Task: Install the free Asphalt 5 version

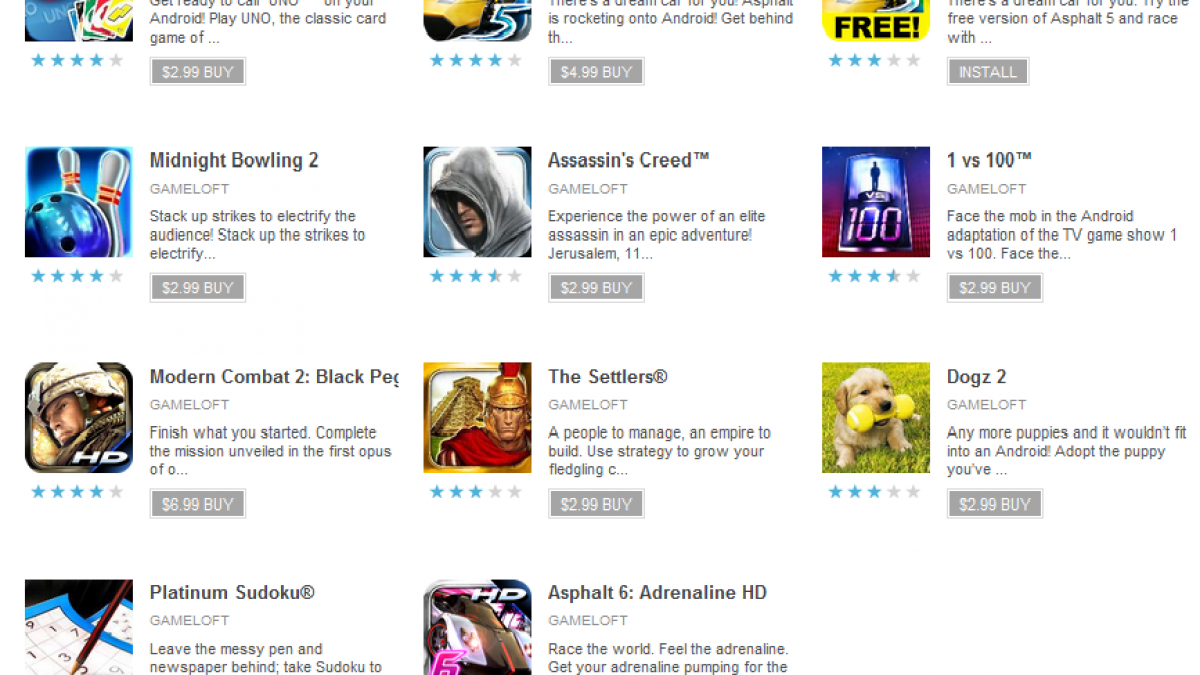Action: [988, 72]
